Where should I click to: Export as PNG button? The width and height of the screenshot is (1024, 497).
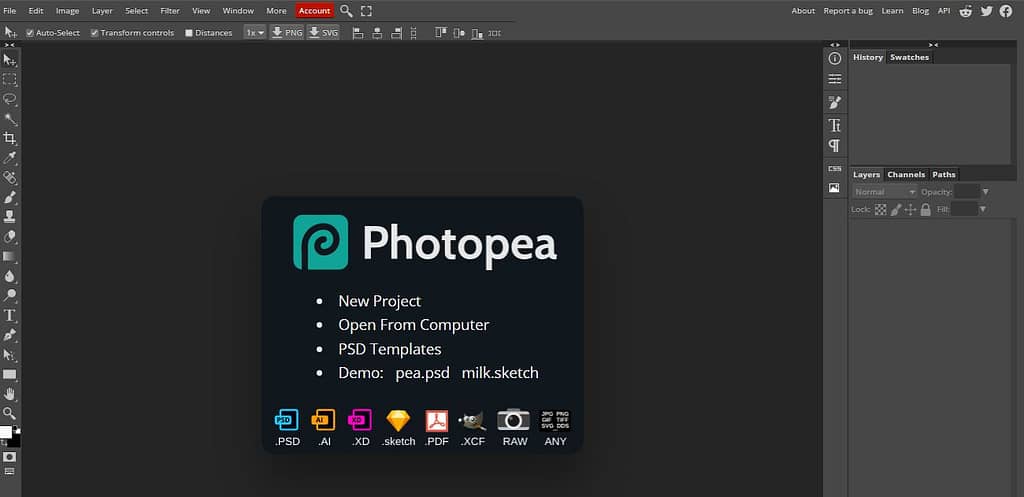pos(287,33)
